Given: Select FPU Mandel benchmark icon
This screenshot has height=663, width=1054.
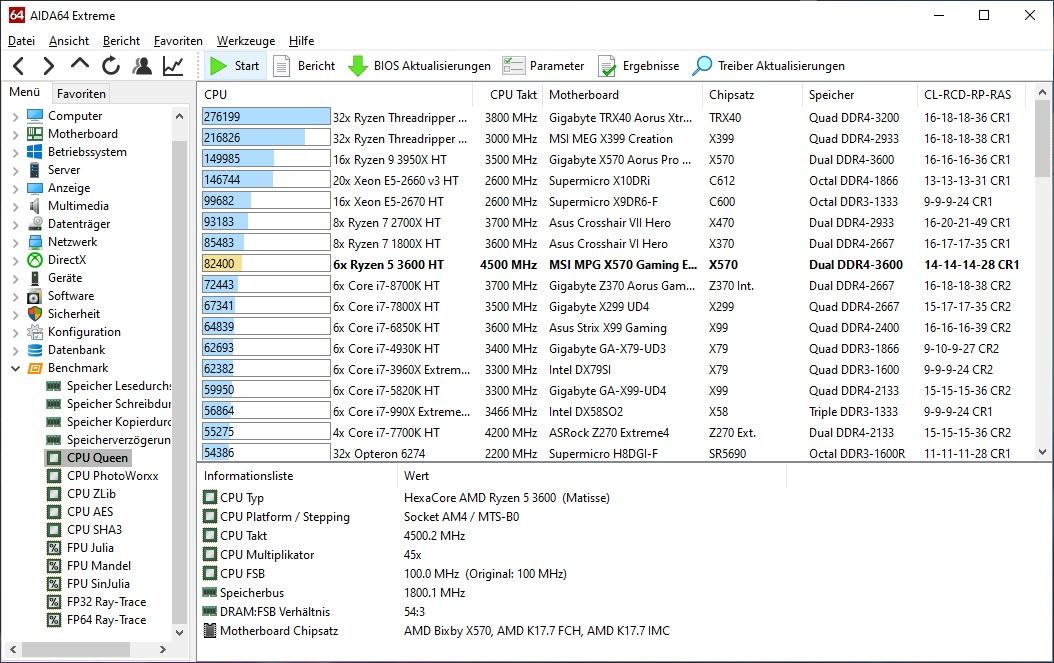Looking at the screenshot, I should coord(54,566).
